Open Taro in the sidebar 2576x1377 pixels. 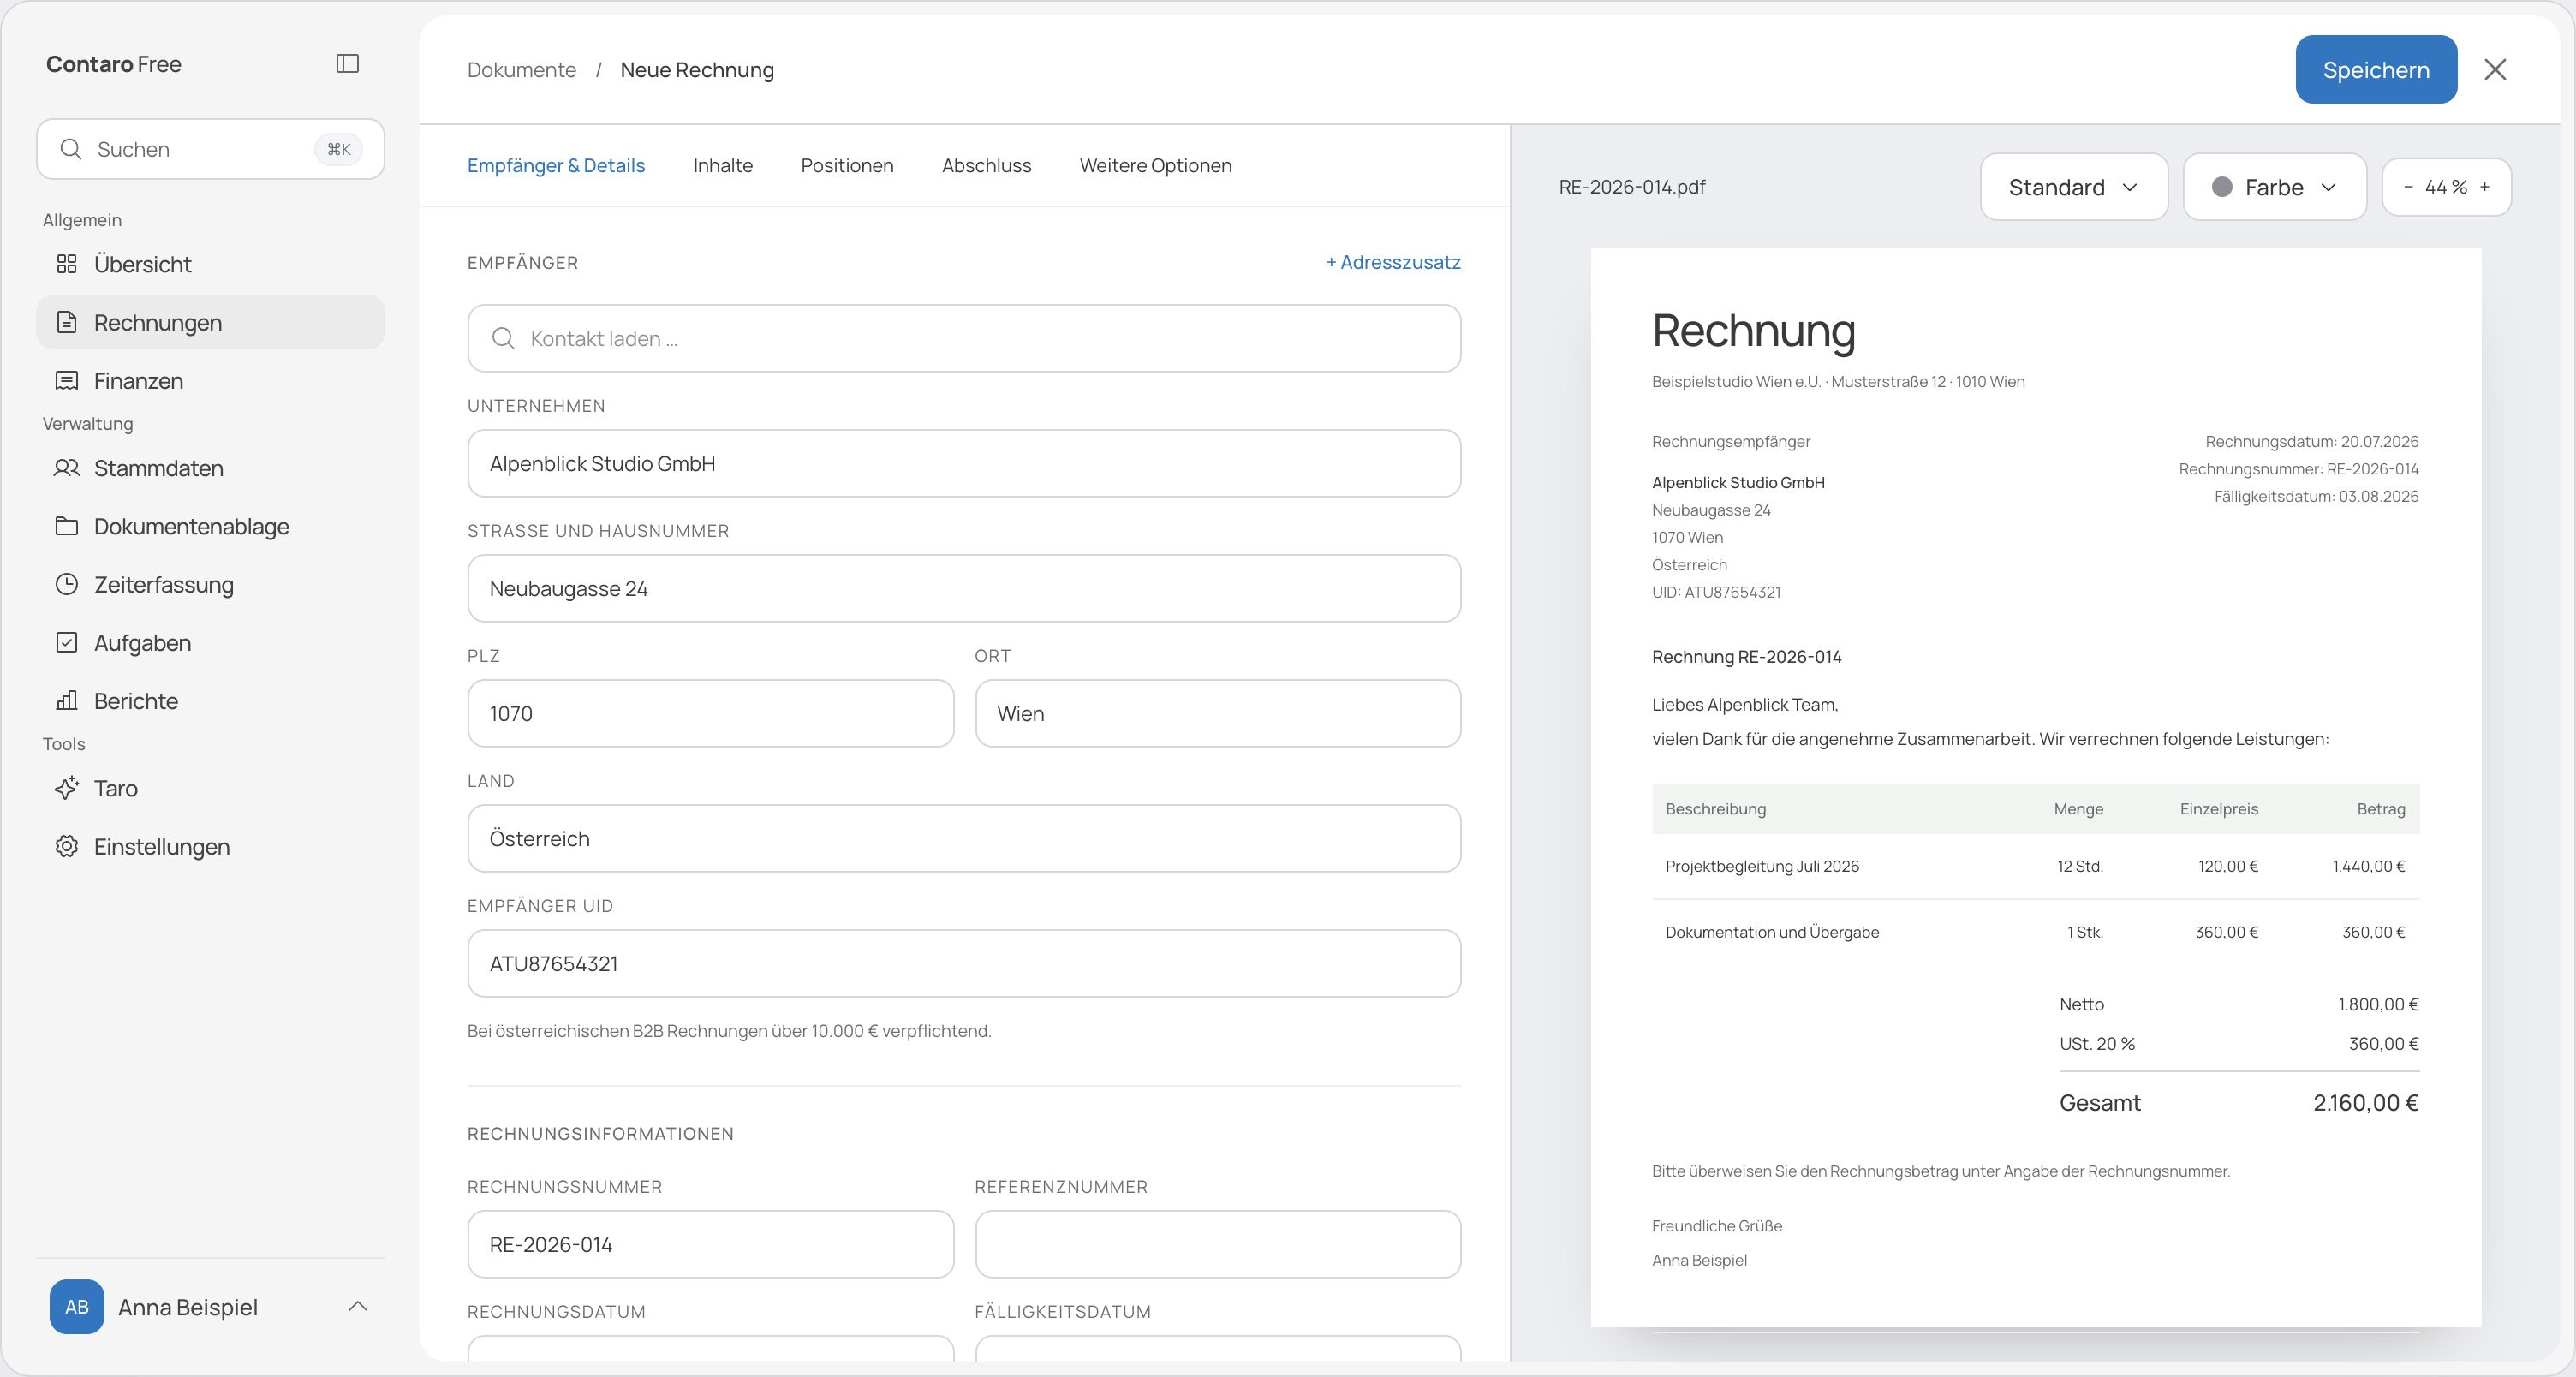point(210,788)
